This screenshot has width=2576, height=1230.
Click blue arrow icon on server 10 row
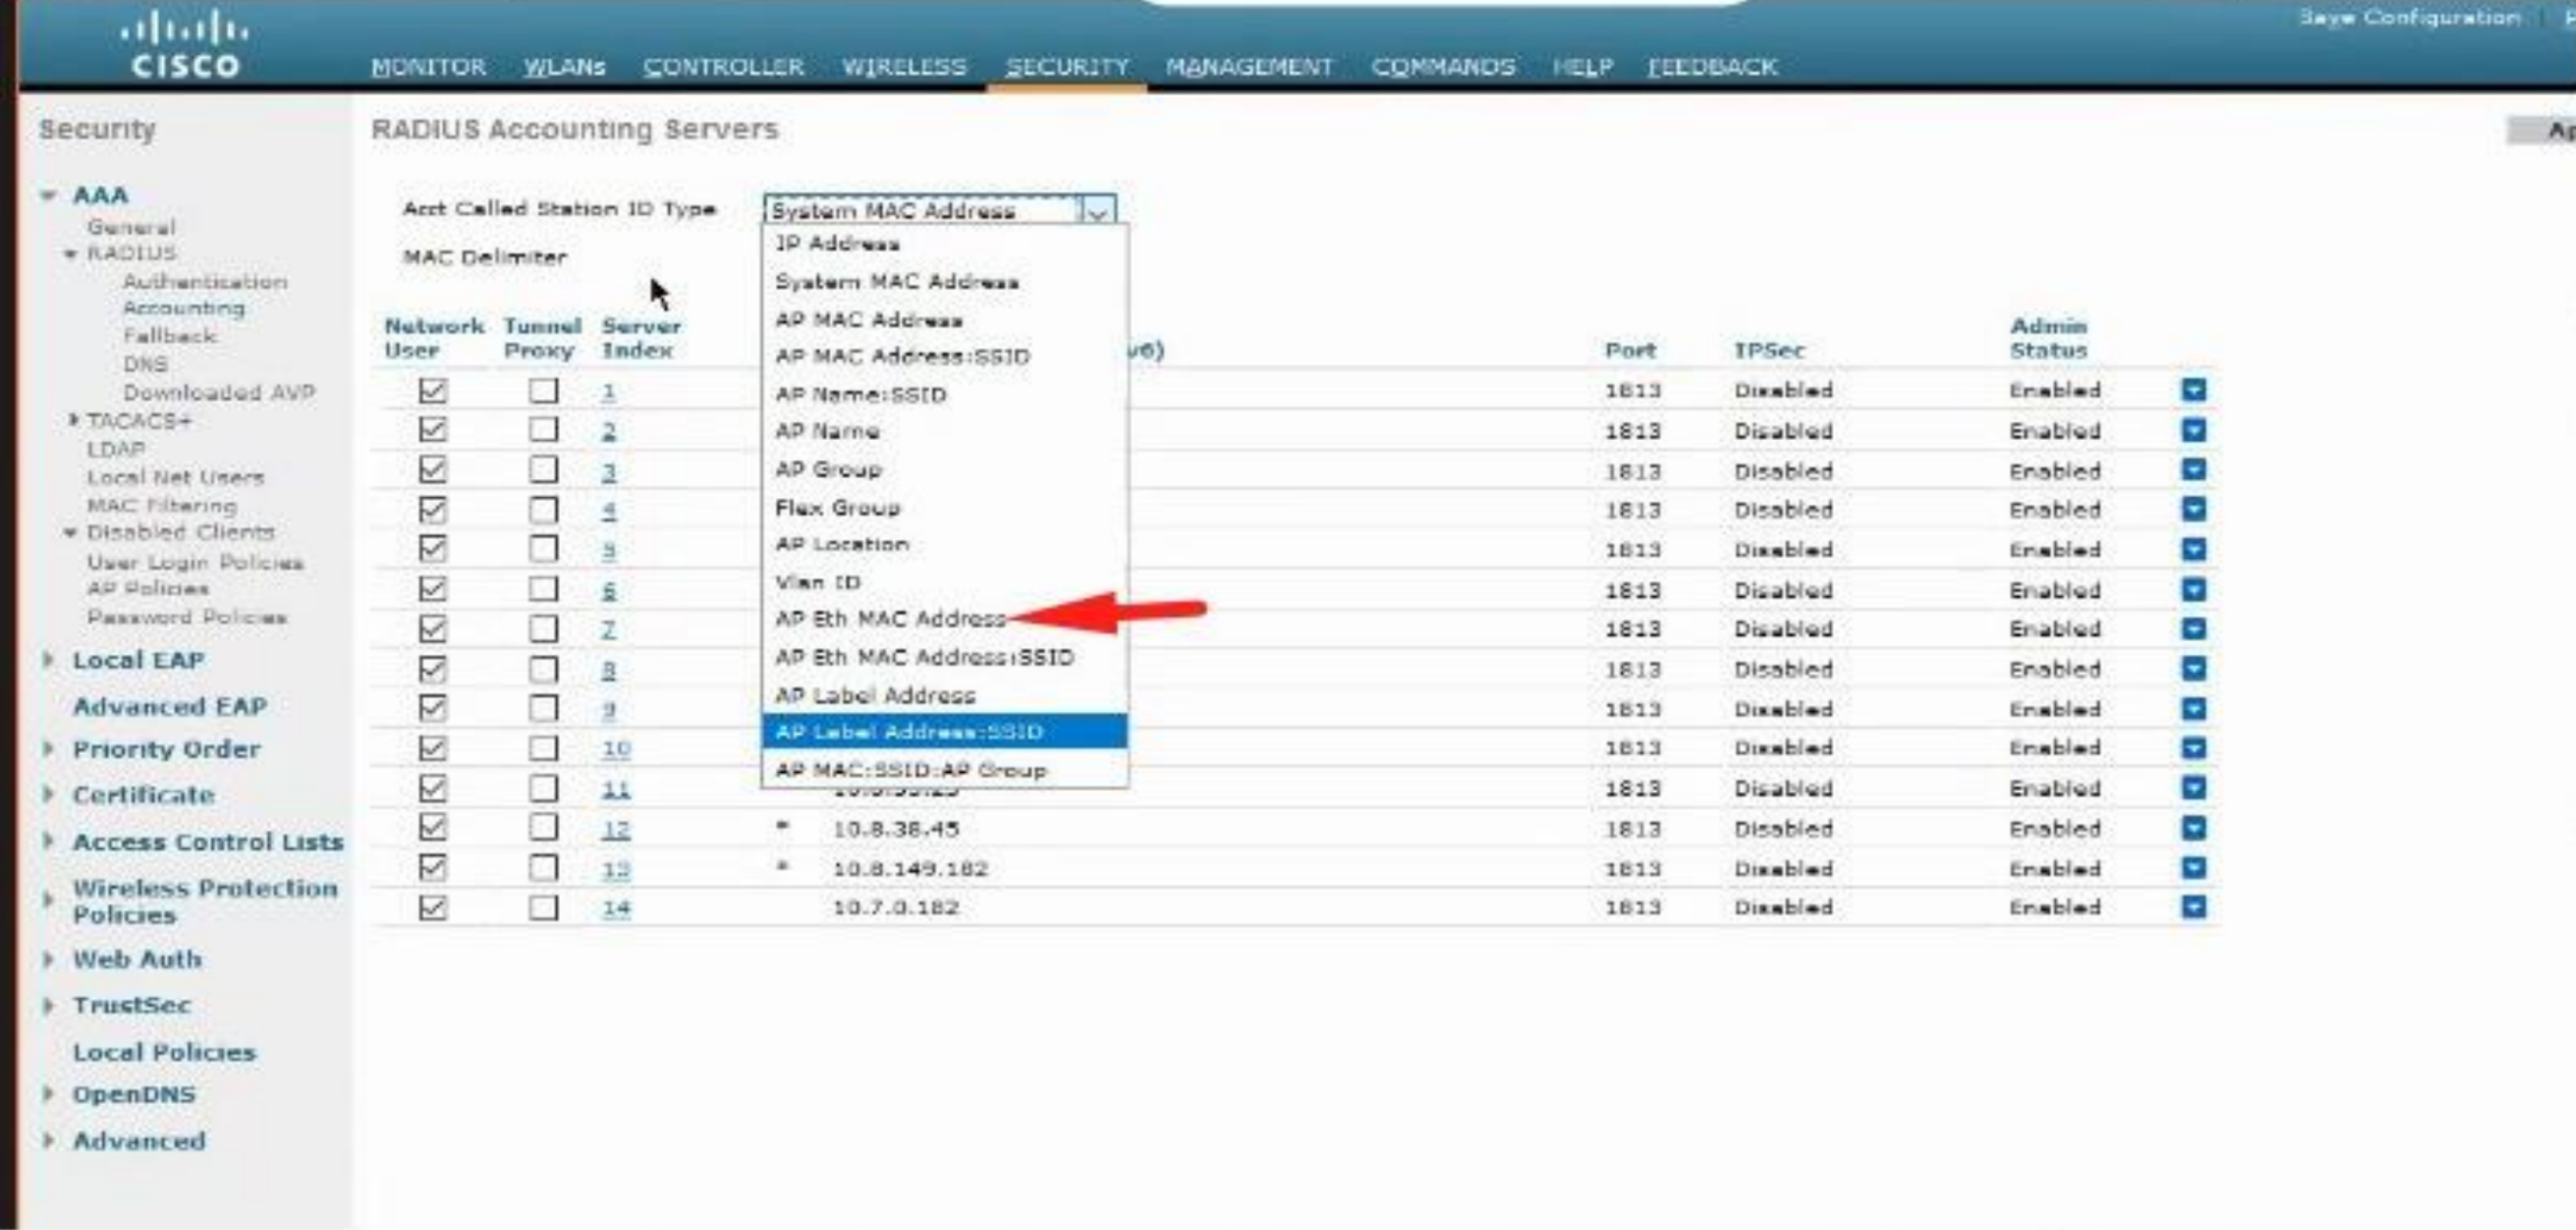pyautogui.click(x=2193, y=748)
